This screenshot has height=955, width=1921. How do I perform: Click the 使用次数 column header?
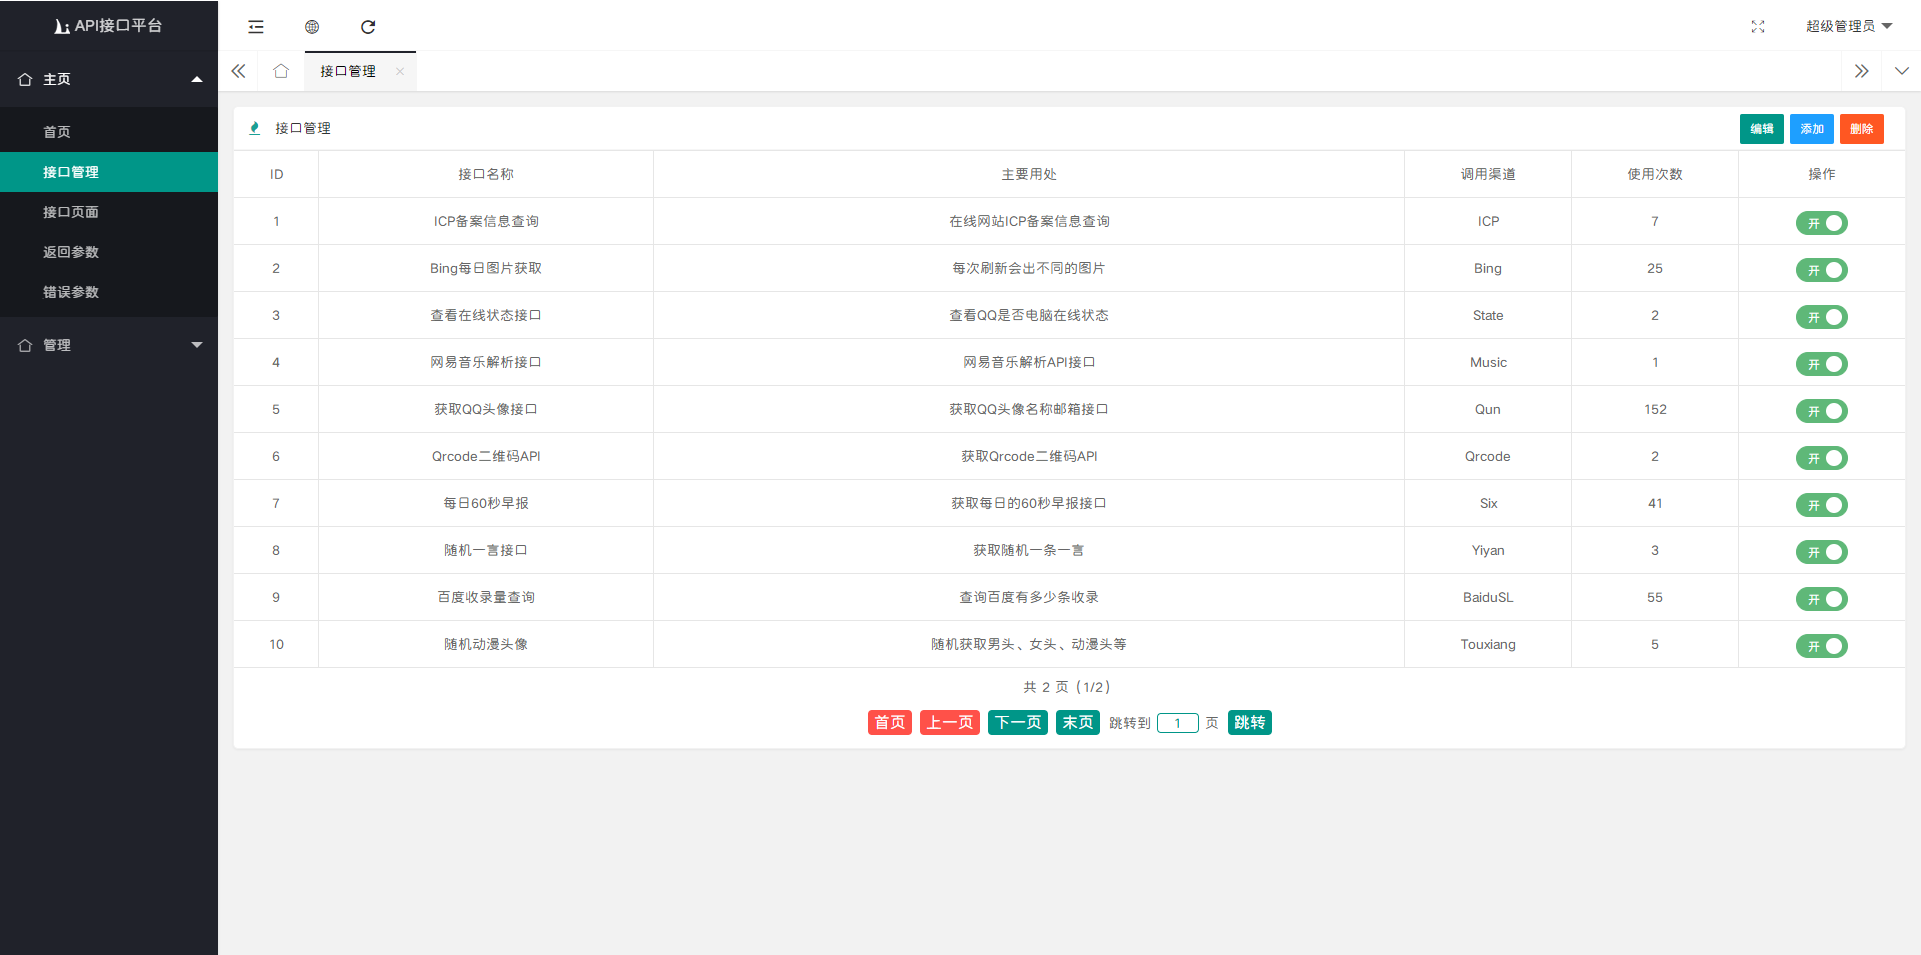[x=1655, y=174]
